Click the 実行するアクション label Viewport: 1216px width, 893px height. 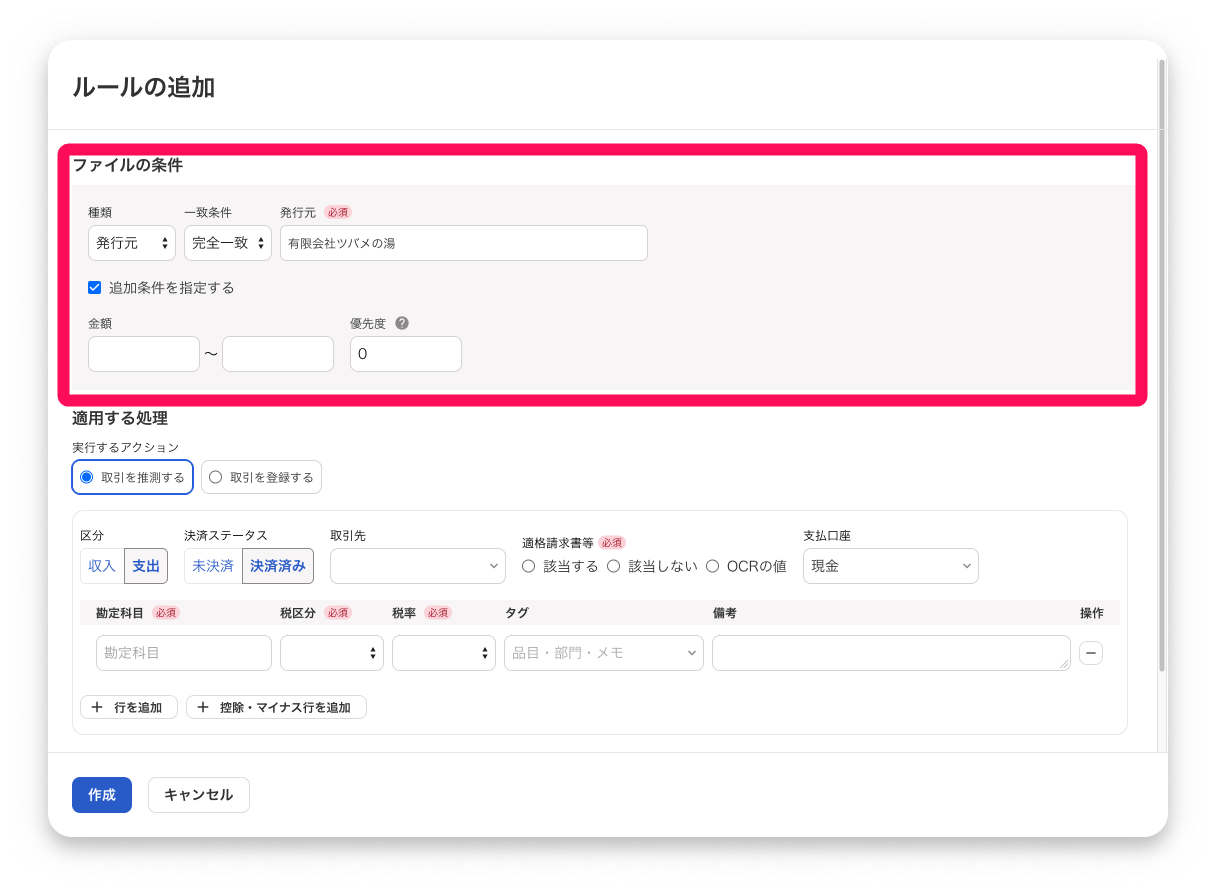point(126,447)
